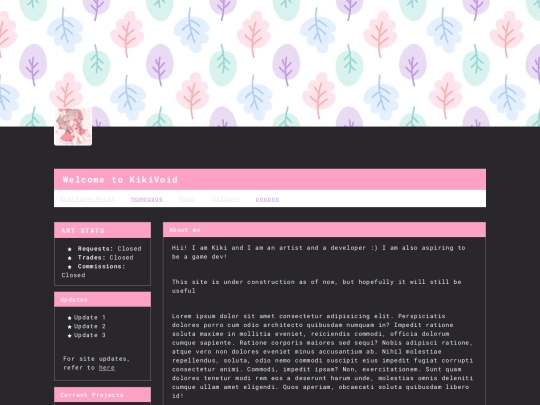The height and width of the screenshot is (405, 540).
Task: Click the star bullet beside Trades
Action: click(70, 258)
